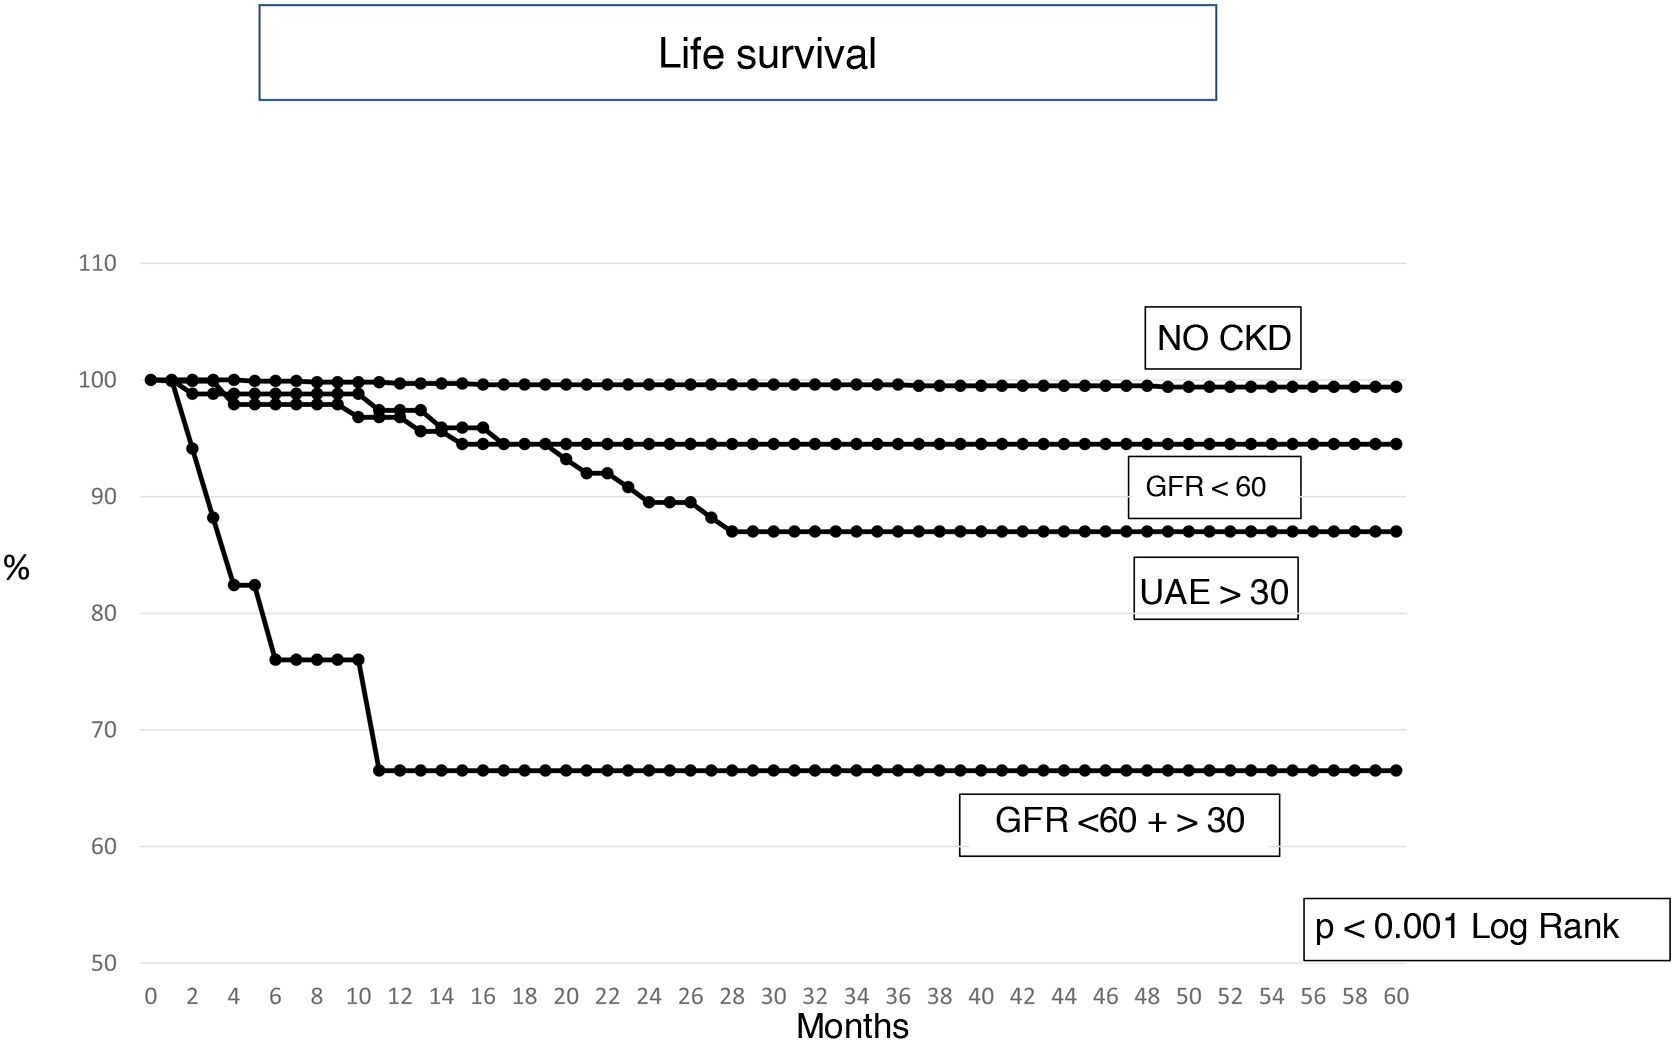
Task: Click month 48 on the x-axis
Action: [1147, 996]
